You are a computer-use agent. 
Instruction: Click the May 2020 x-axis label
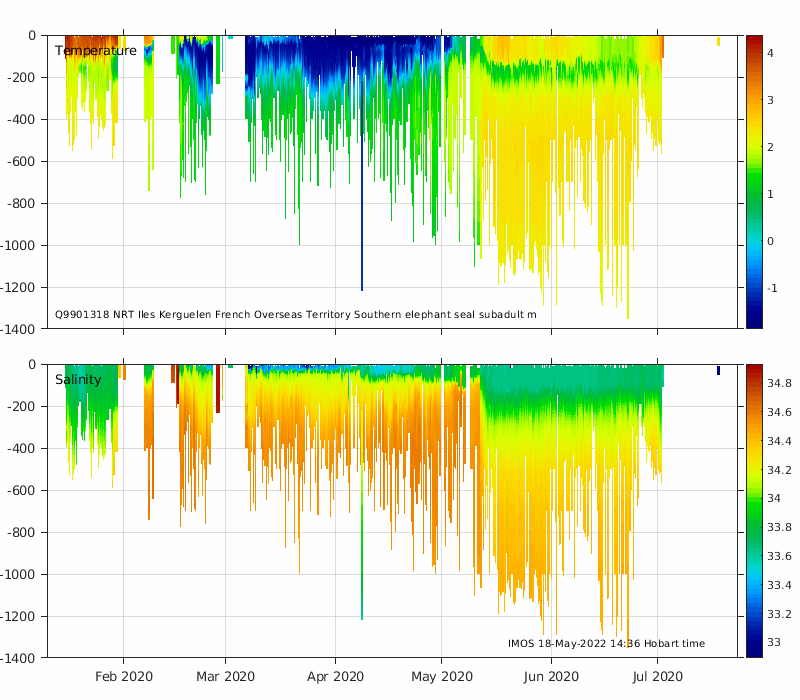(442, 677)
